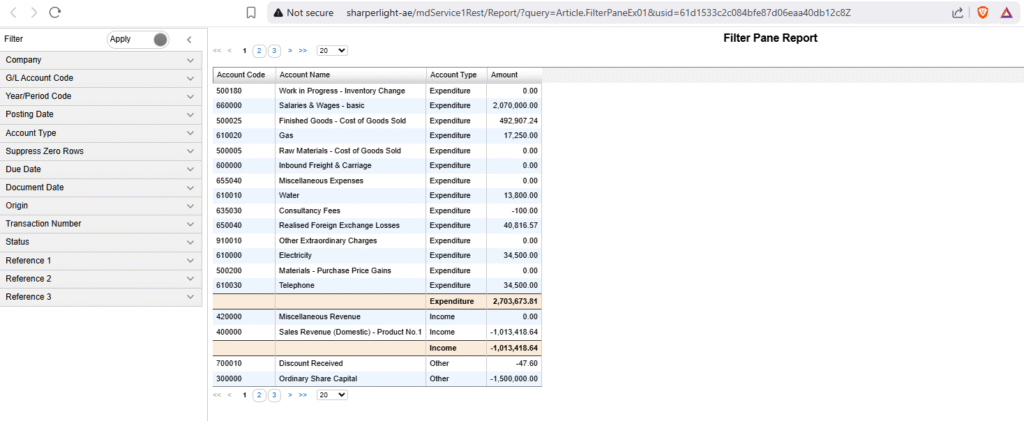This screenshot has width=1024, height=421.
Task: Go to next page in top pager
Action: pyautogui.click(x=290, y=50)
